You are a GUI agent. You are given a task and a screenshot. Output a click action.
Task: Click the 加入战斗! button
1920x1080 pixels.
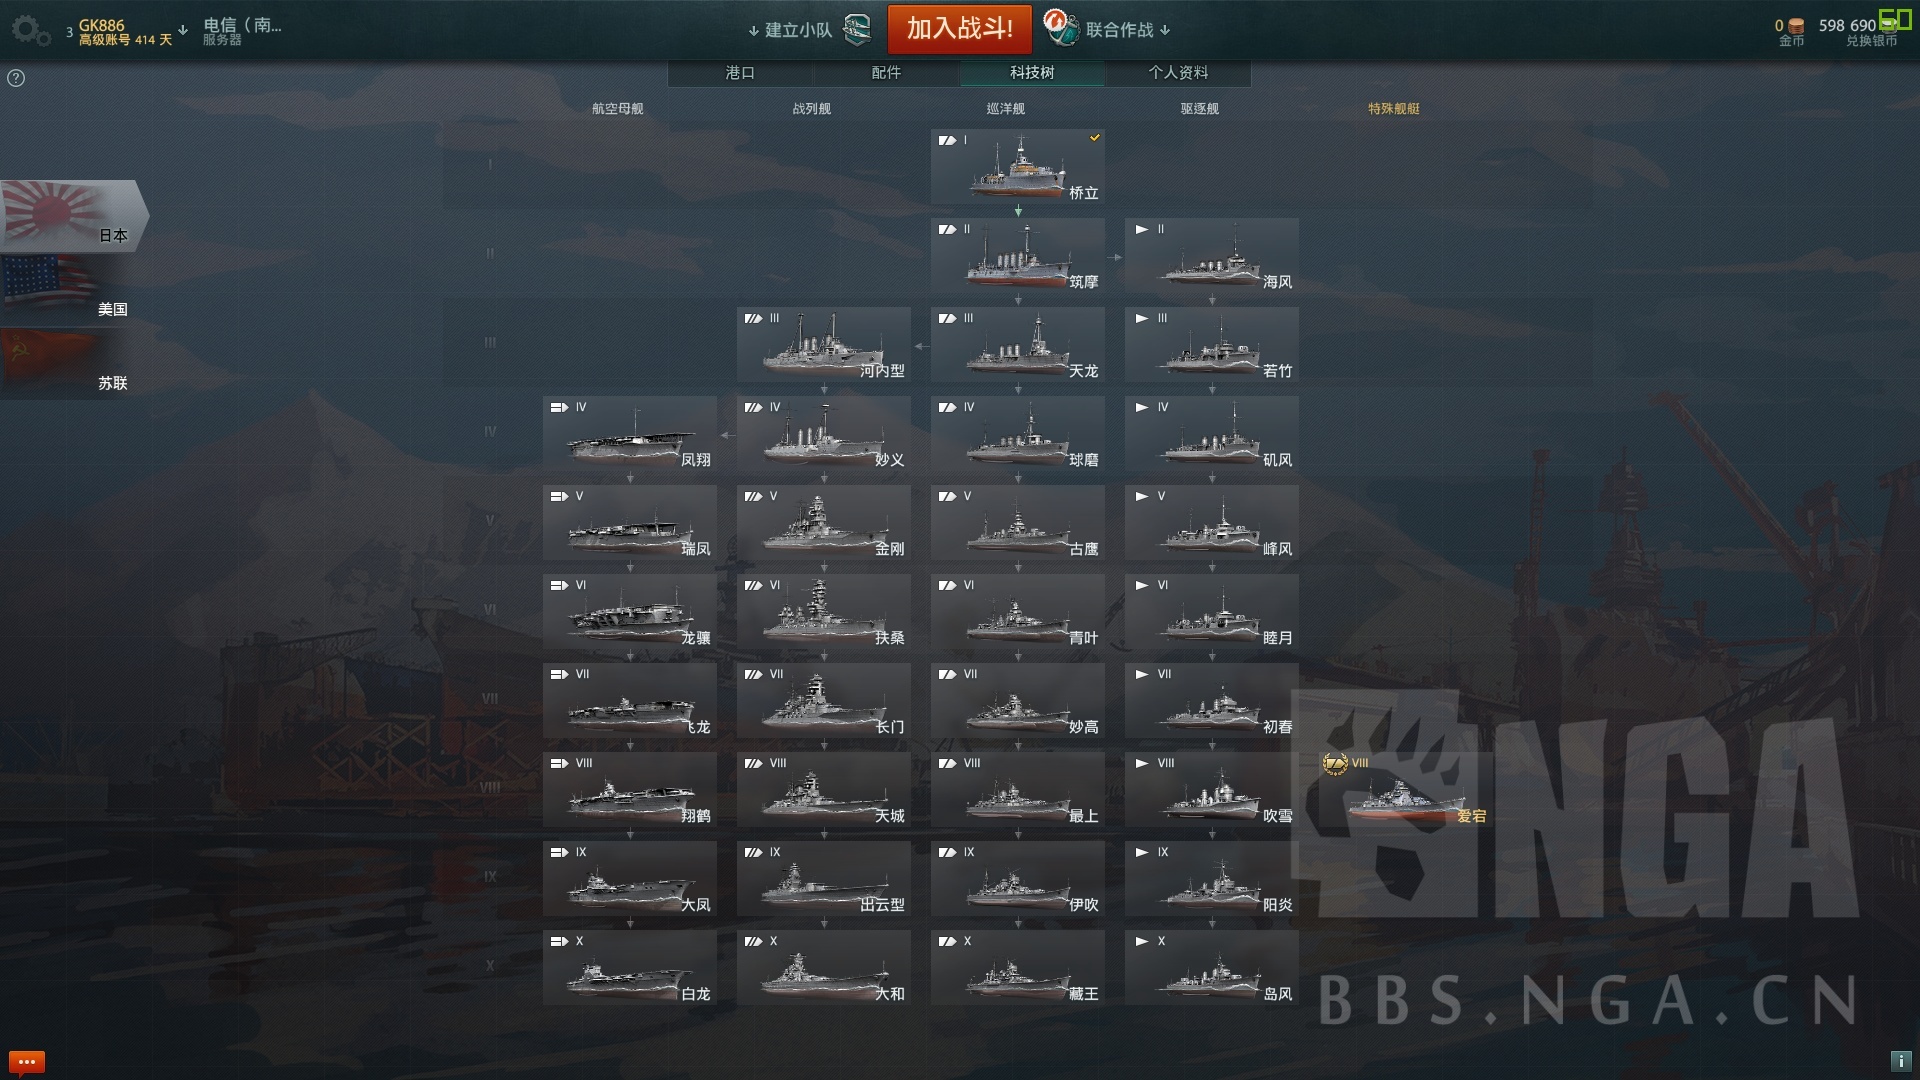(960, 29)
